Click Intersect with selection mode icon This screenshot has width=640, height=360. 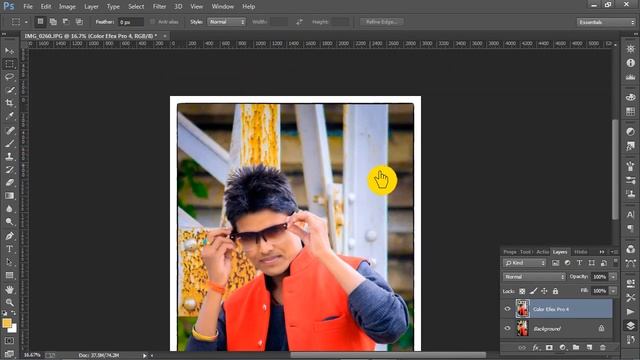(x=79, y=22)
